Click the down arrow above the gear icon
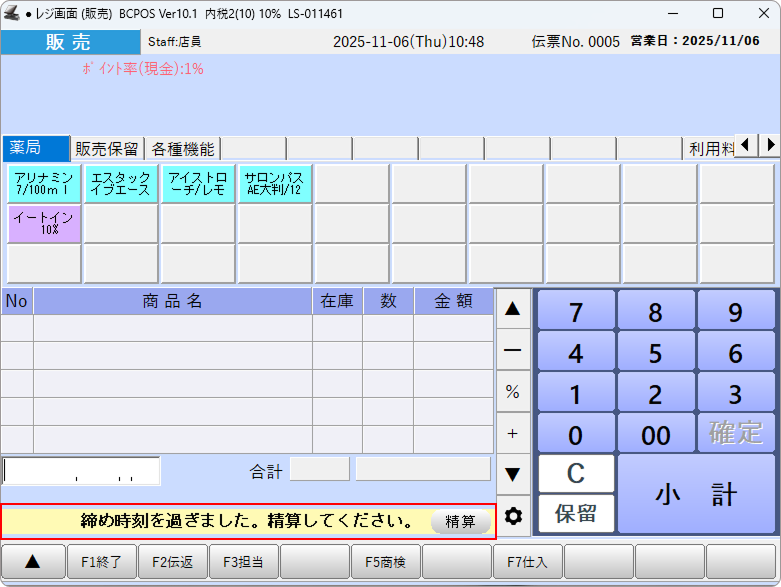 pos(513,474)
